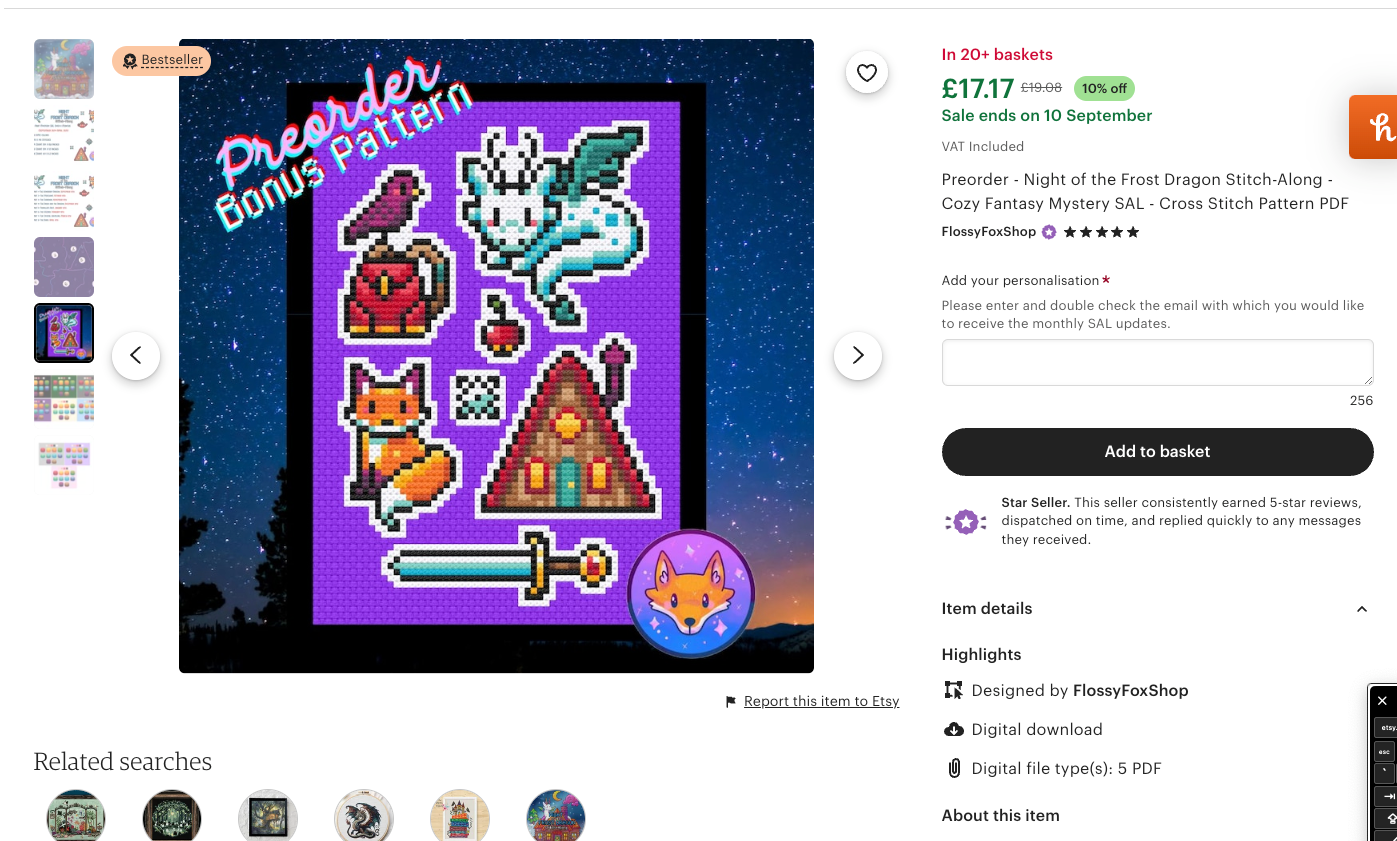1397x841 pixels.
Task: Open the FlossyFoxShop seller link
Action: 988,232
